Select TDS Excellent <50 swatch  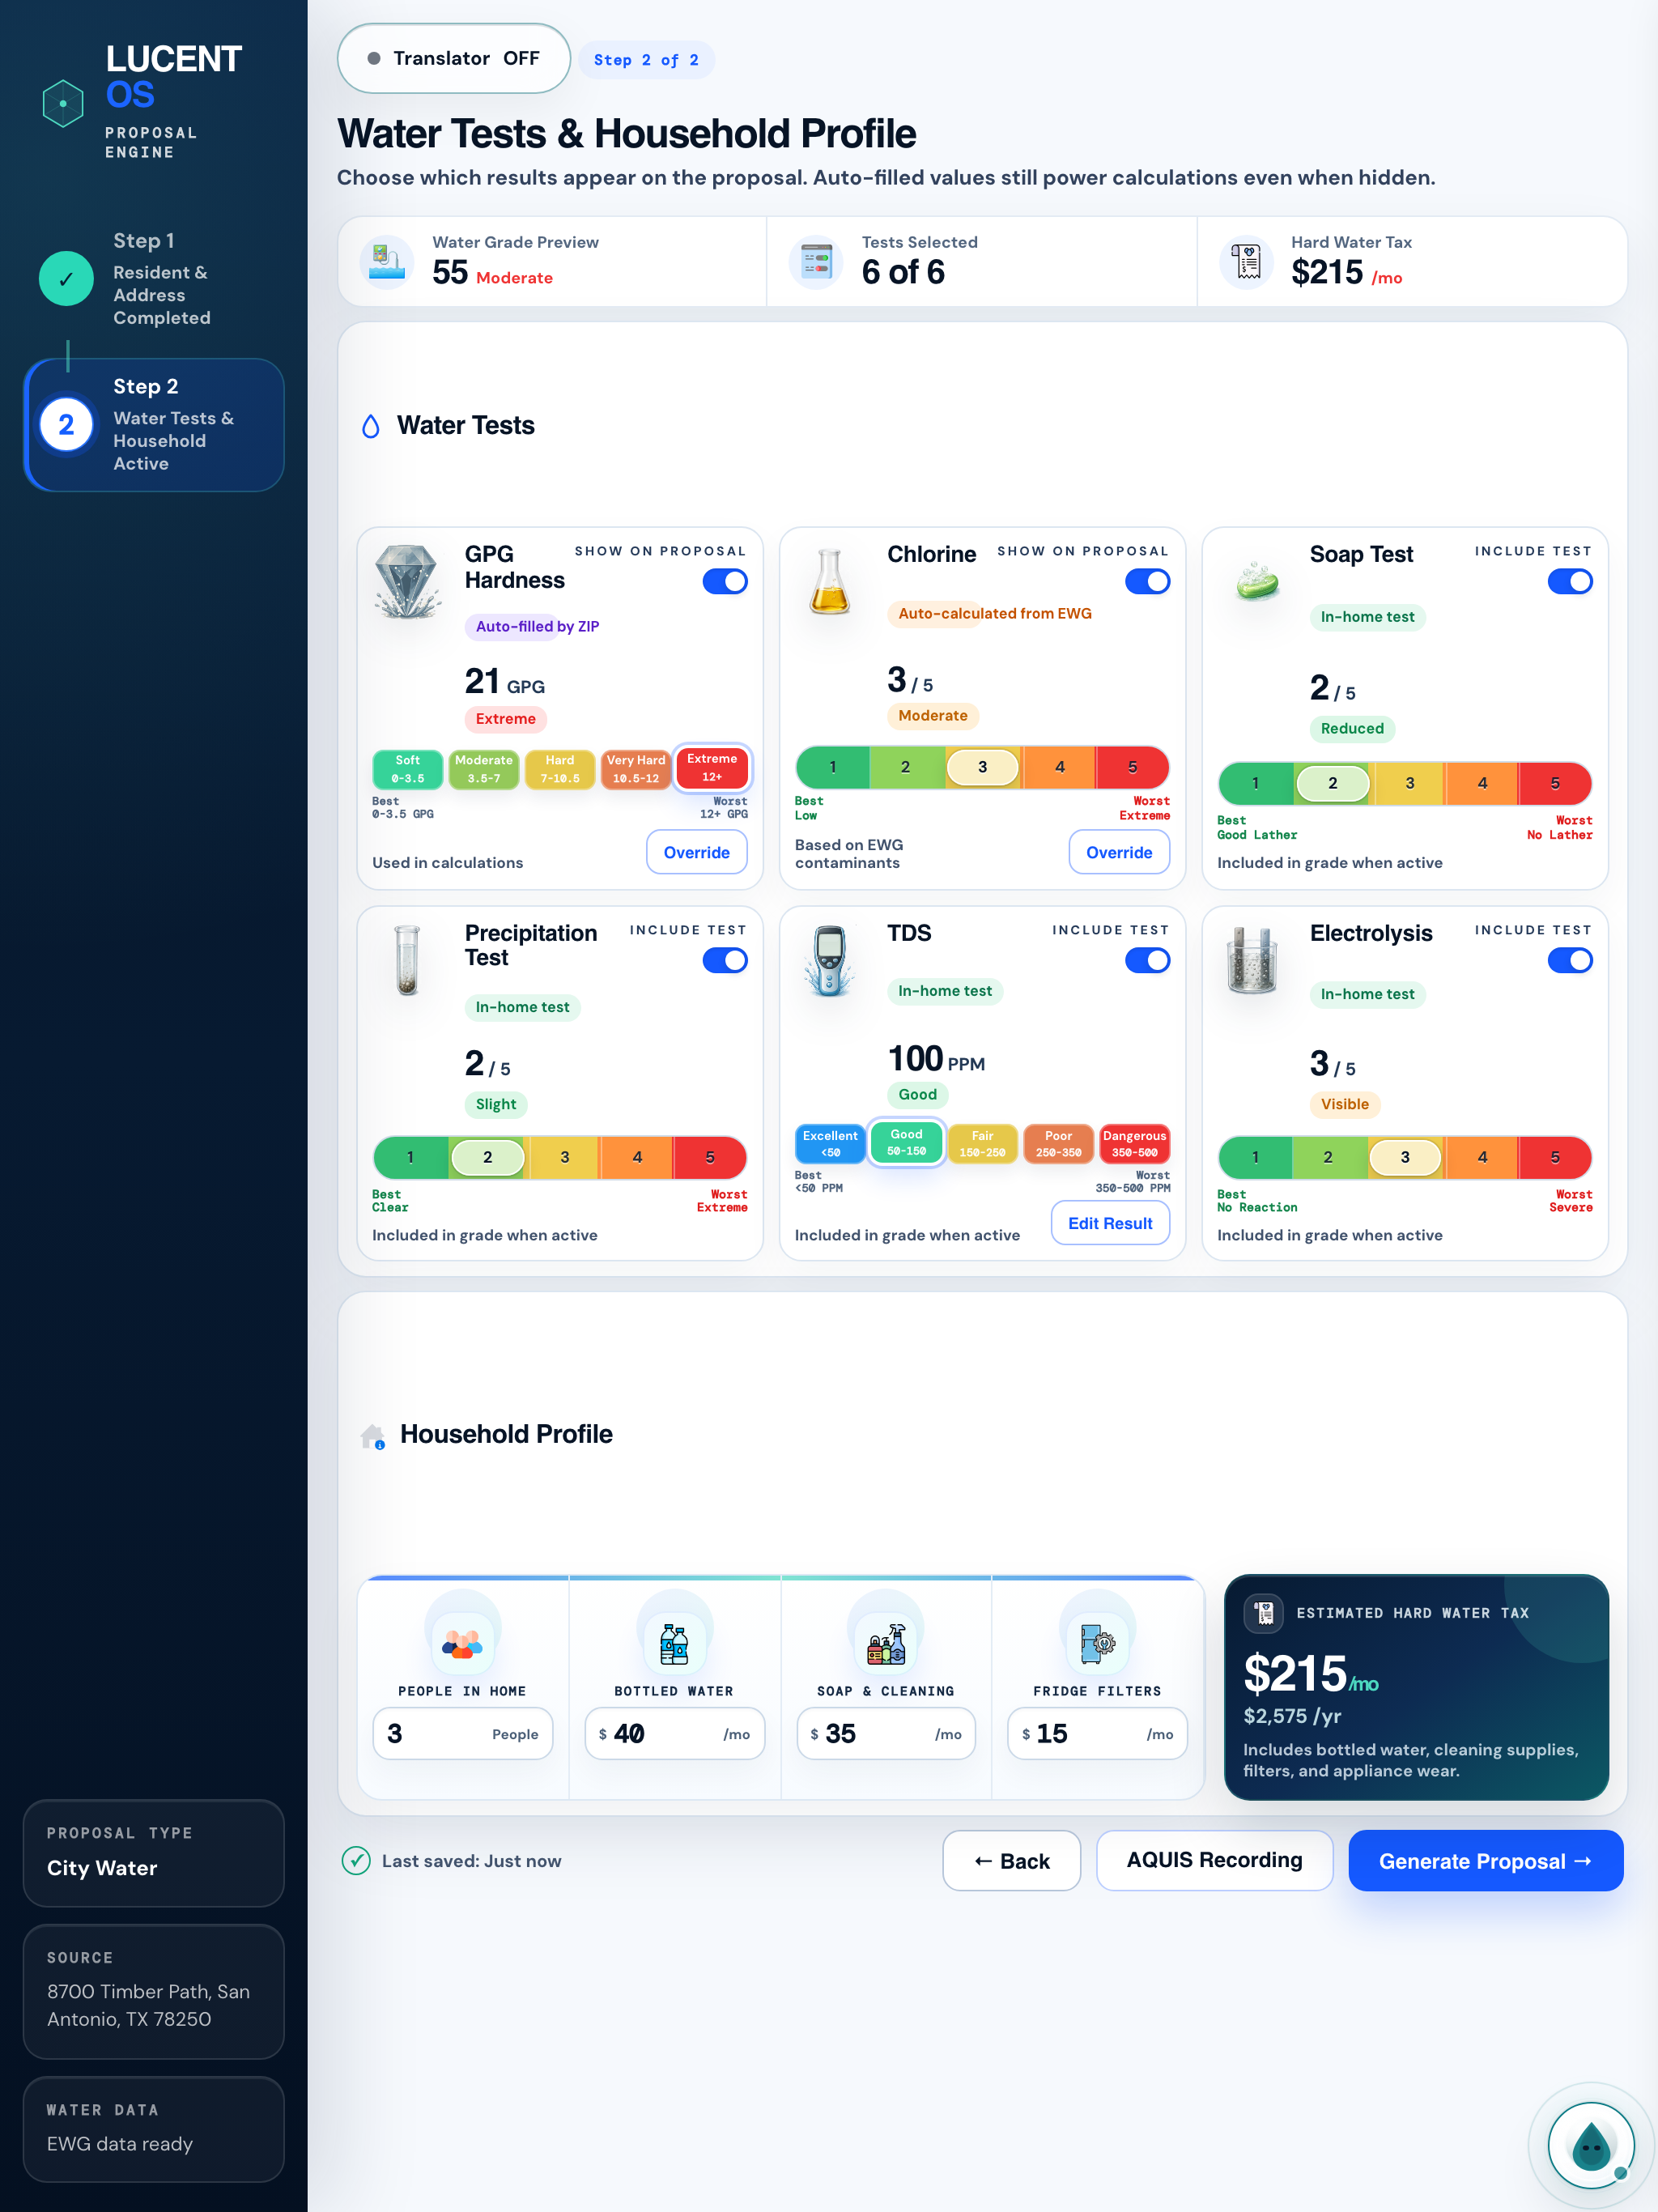pos(830,1144)
